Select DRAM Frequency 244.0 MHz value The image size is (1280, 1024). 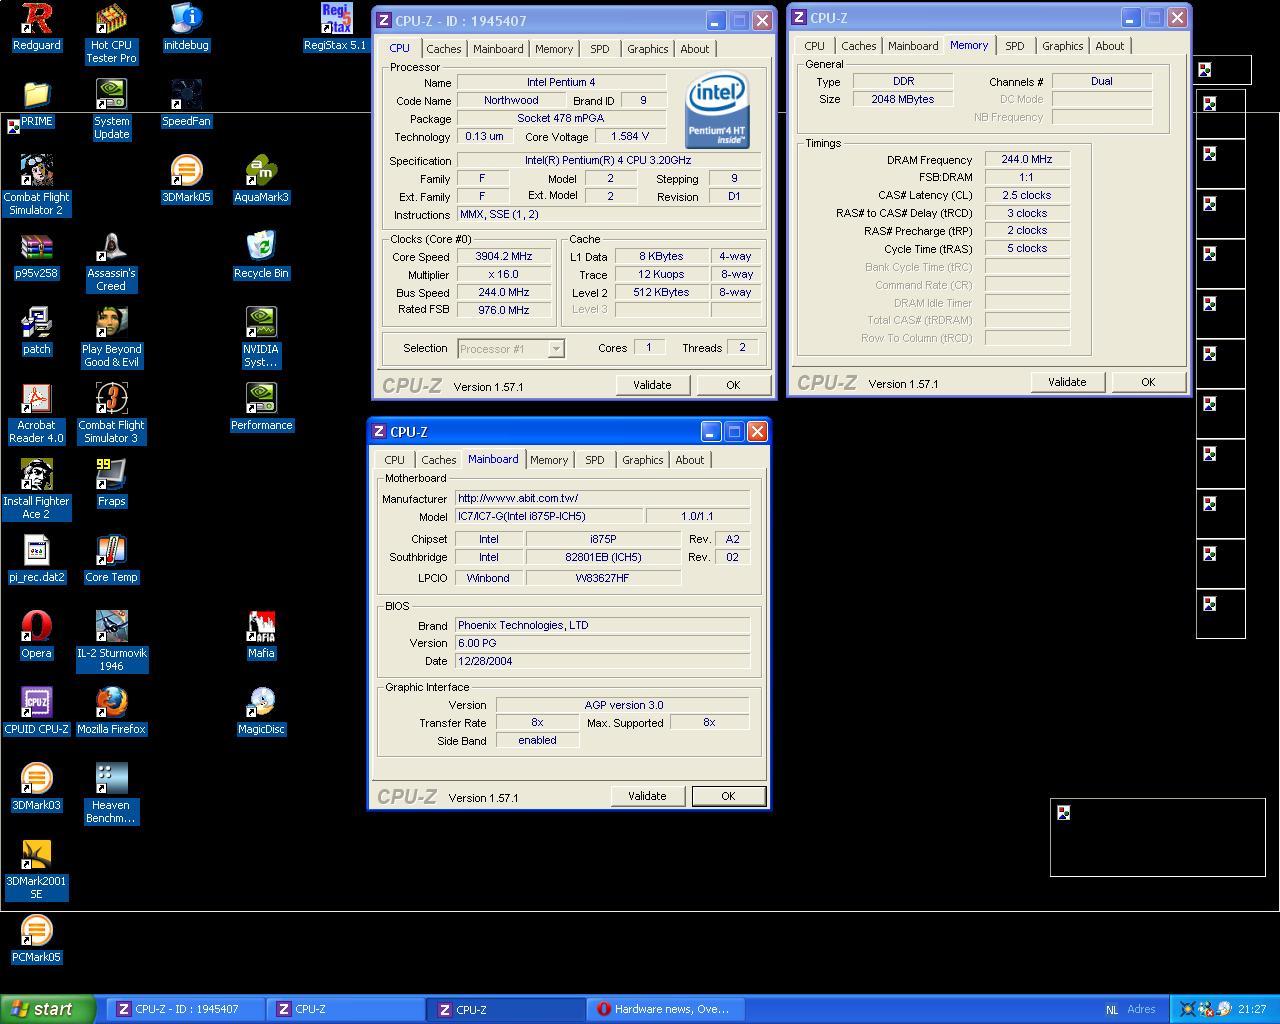tap(1026, 159)
